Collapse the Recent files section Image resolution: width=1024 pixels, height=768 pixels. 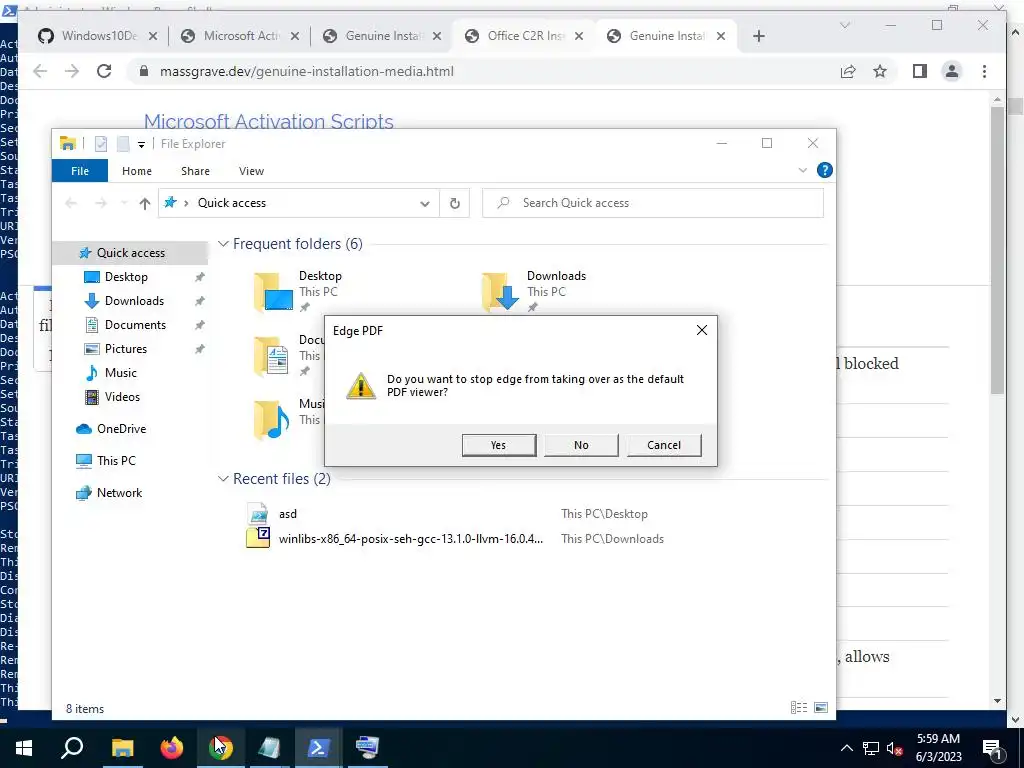223,479
